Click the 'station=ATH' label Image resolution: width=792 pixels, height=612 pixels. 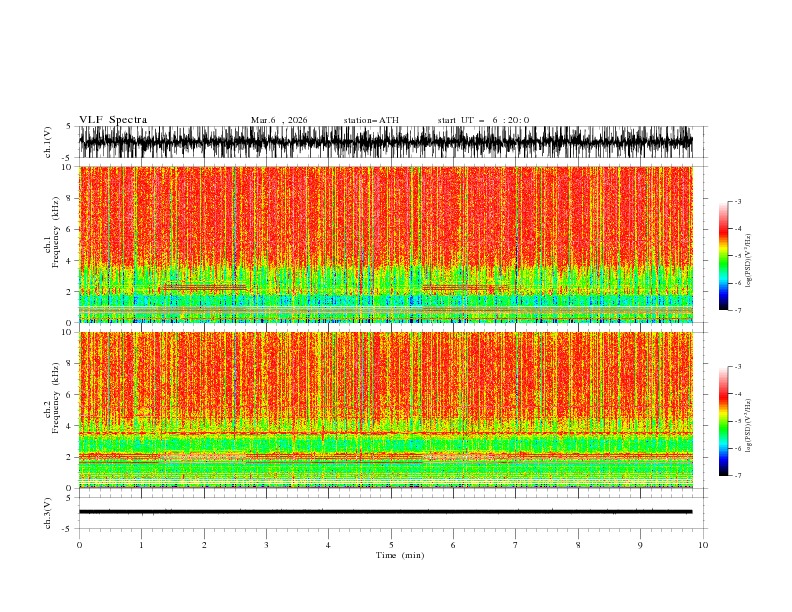click(371, 120)
